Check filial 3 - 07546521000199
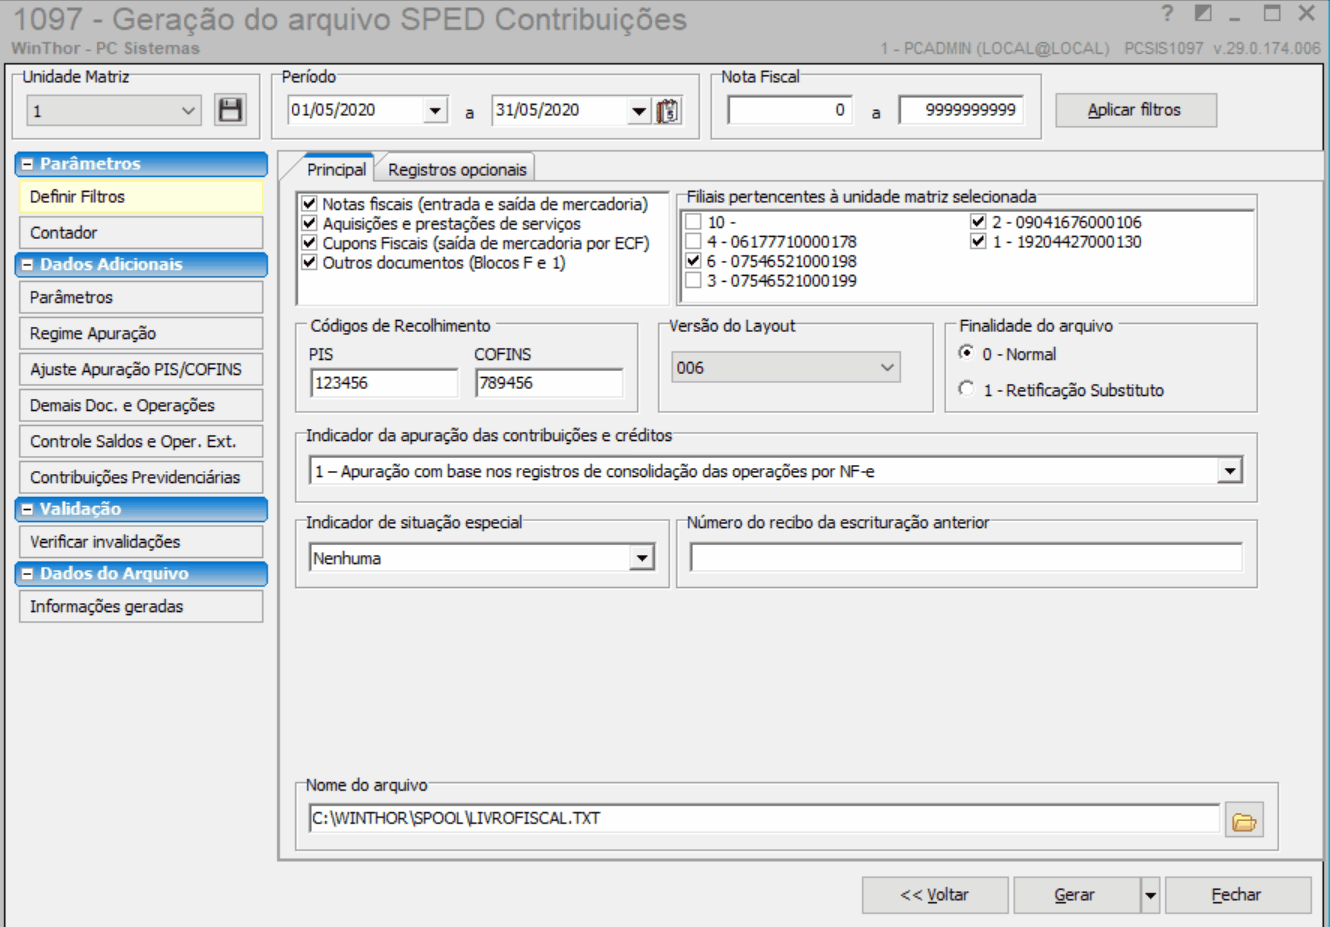Screen dimensions: 1330x927 pyautogui.click(x=693, y=281)
